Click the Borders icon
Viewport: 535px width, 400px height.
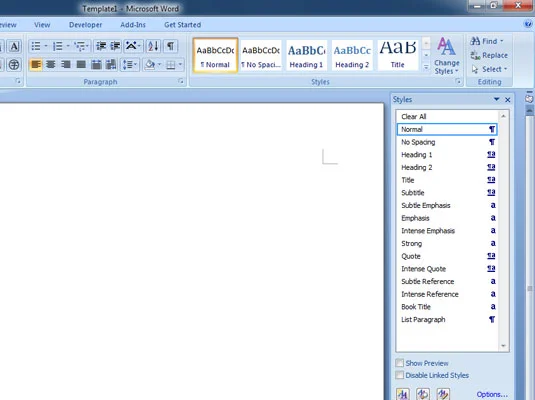pyautogui.click(x=171, y=65)
